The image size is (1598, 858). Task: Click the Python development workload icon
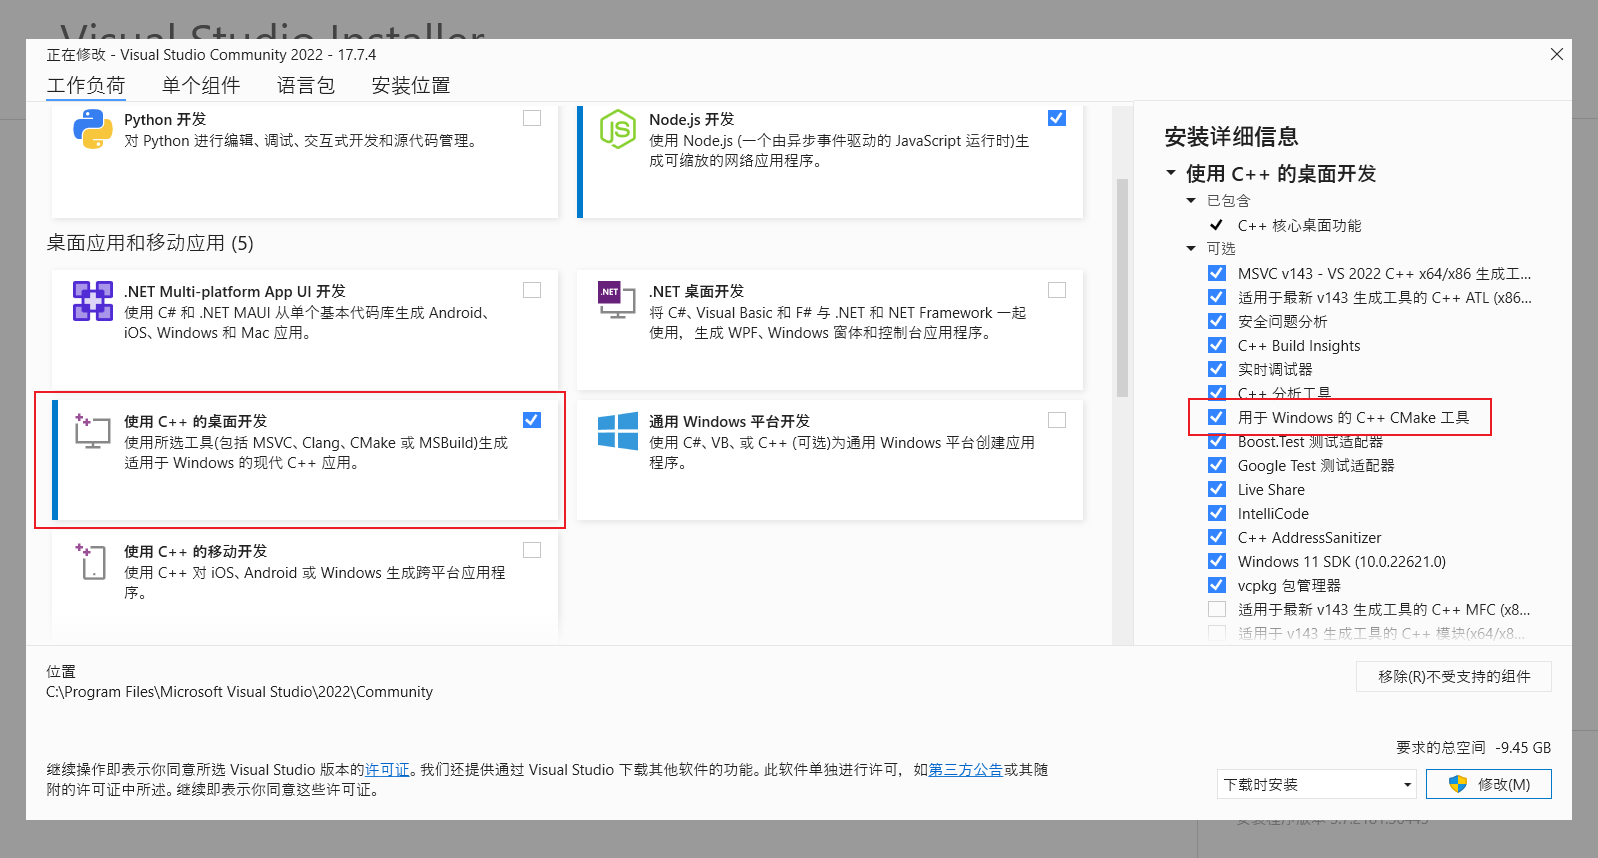[92, 130]
